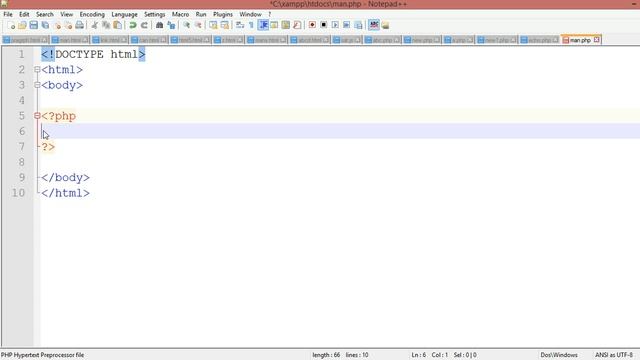Click the last toolbar icon after ABC

click(385, 25)
